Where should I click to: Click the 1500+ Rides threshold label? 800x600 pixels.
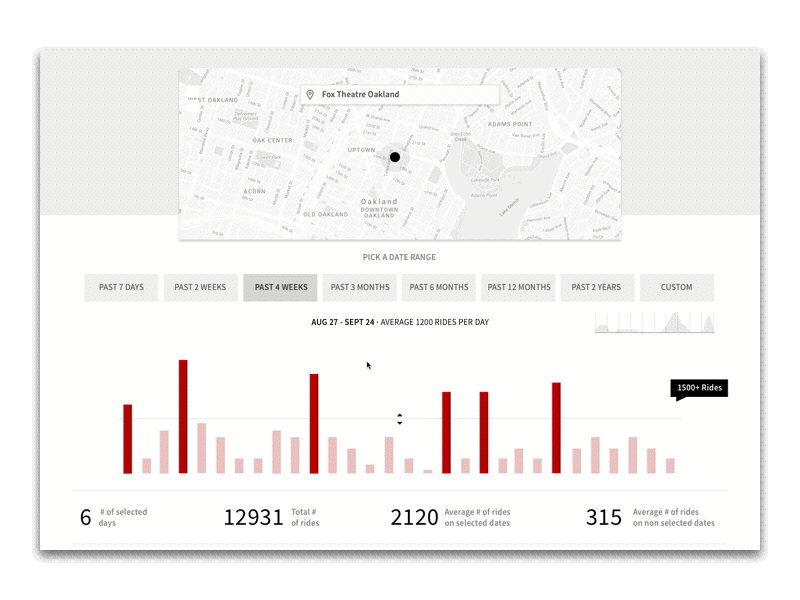click(x=699, y=388)
